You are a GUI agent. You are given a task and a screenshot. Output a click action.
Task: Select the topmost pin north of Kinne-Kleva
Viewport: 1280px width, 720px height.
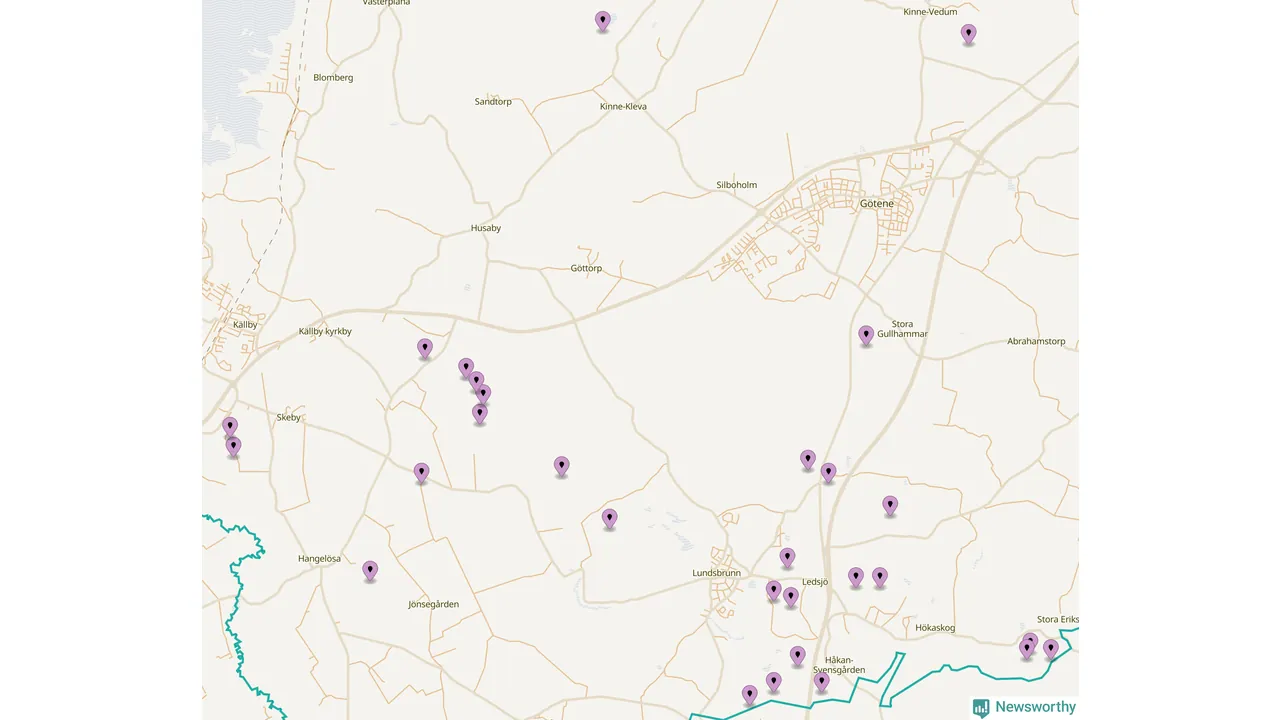pos(602,21)
